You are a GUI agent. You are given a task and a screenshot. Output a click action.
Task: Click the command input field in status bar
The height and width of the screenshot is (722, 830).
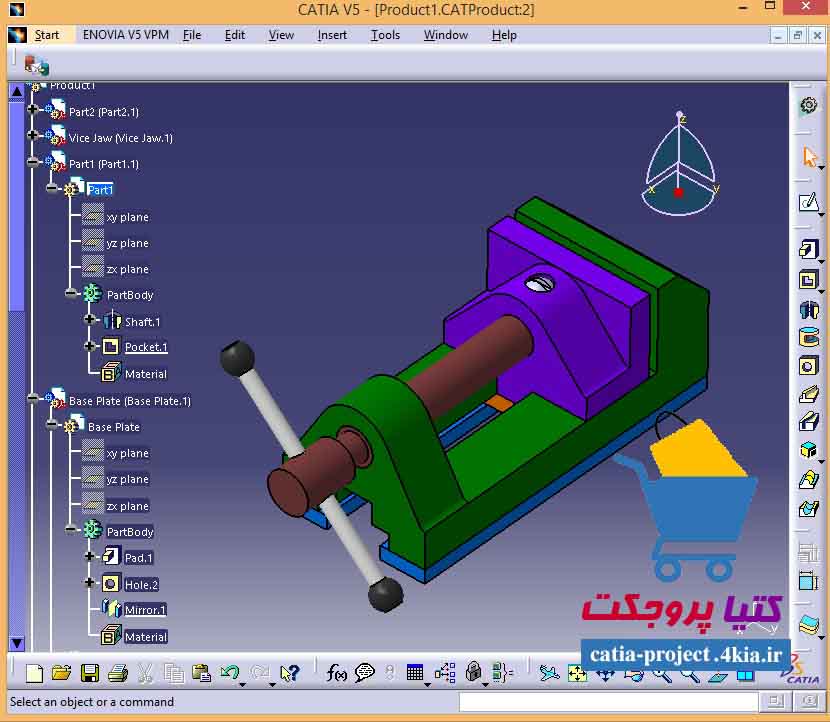click(609, 702)
